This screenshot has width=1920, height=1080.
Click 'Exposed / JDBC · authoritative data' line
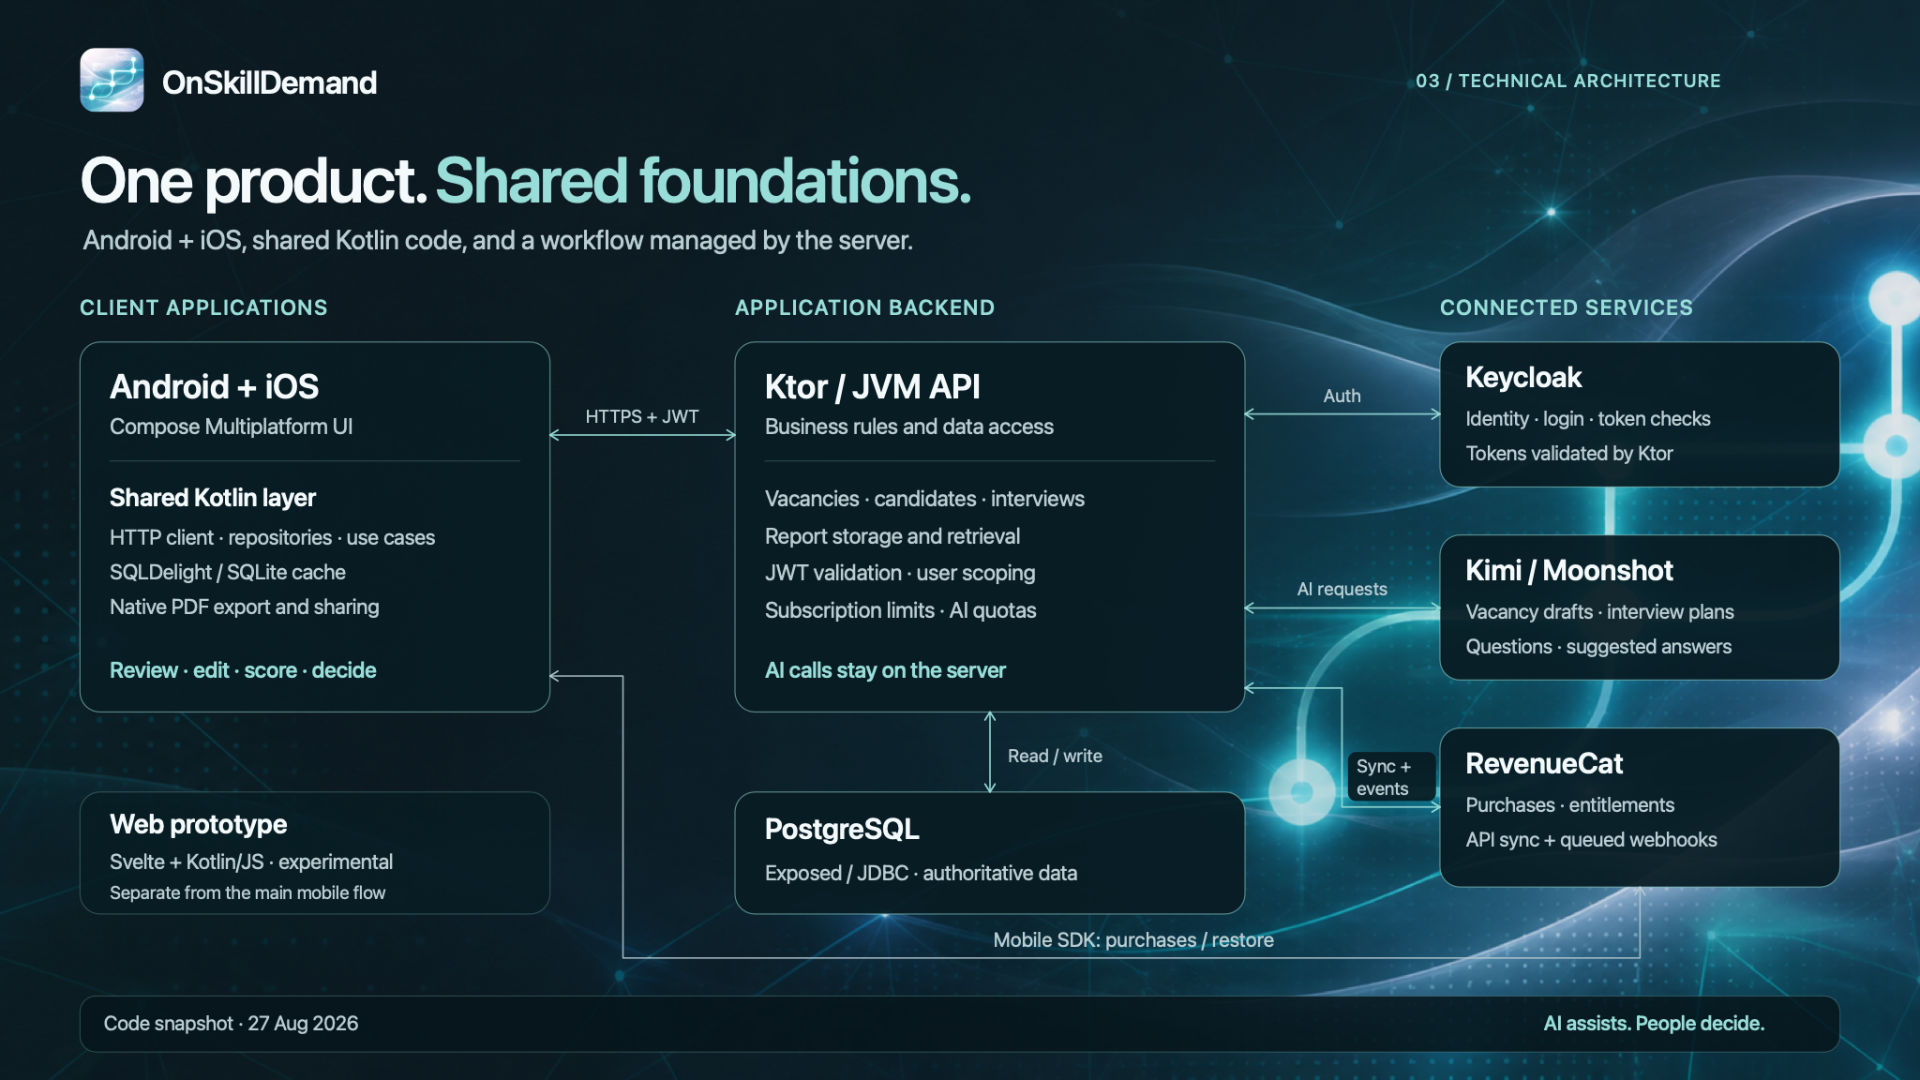pyautogui.click(x=921, y=874)
